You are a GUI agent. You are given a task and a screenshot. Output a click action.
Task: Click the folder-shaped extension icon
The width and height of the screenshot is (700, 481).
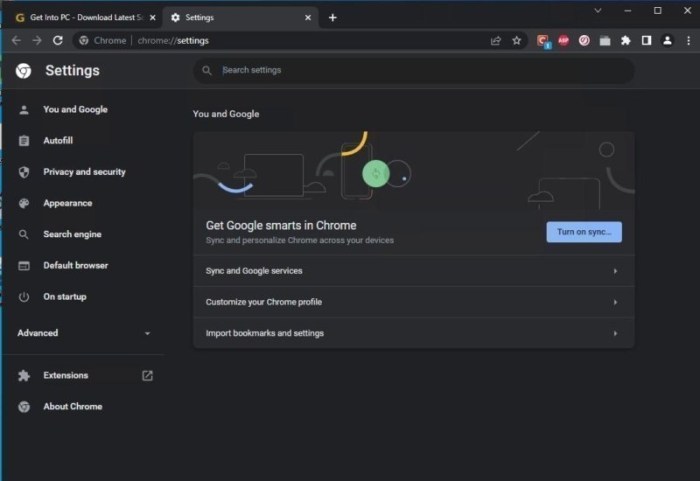605,41
